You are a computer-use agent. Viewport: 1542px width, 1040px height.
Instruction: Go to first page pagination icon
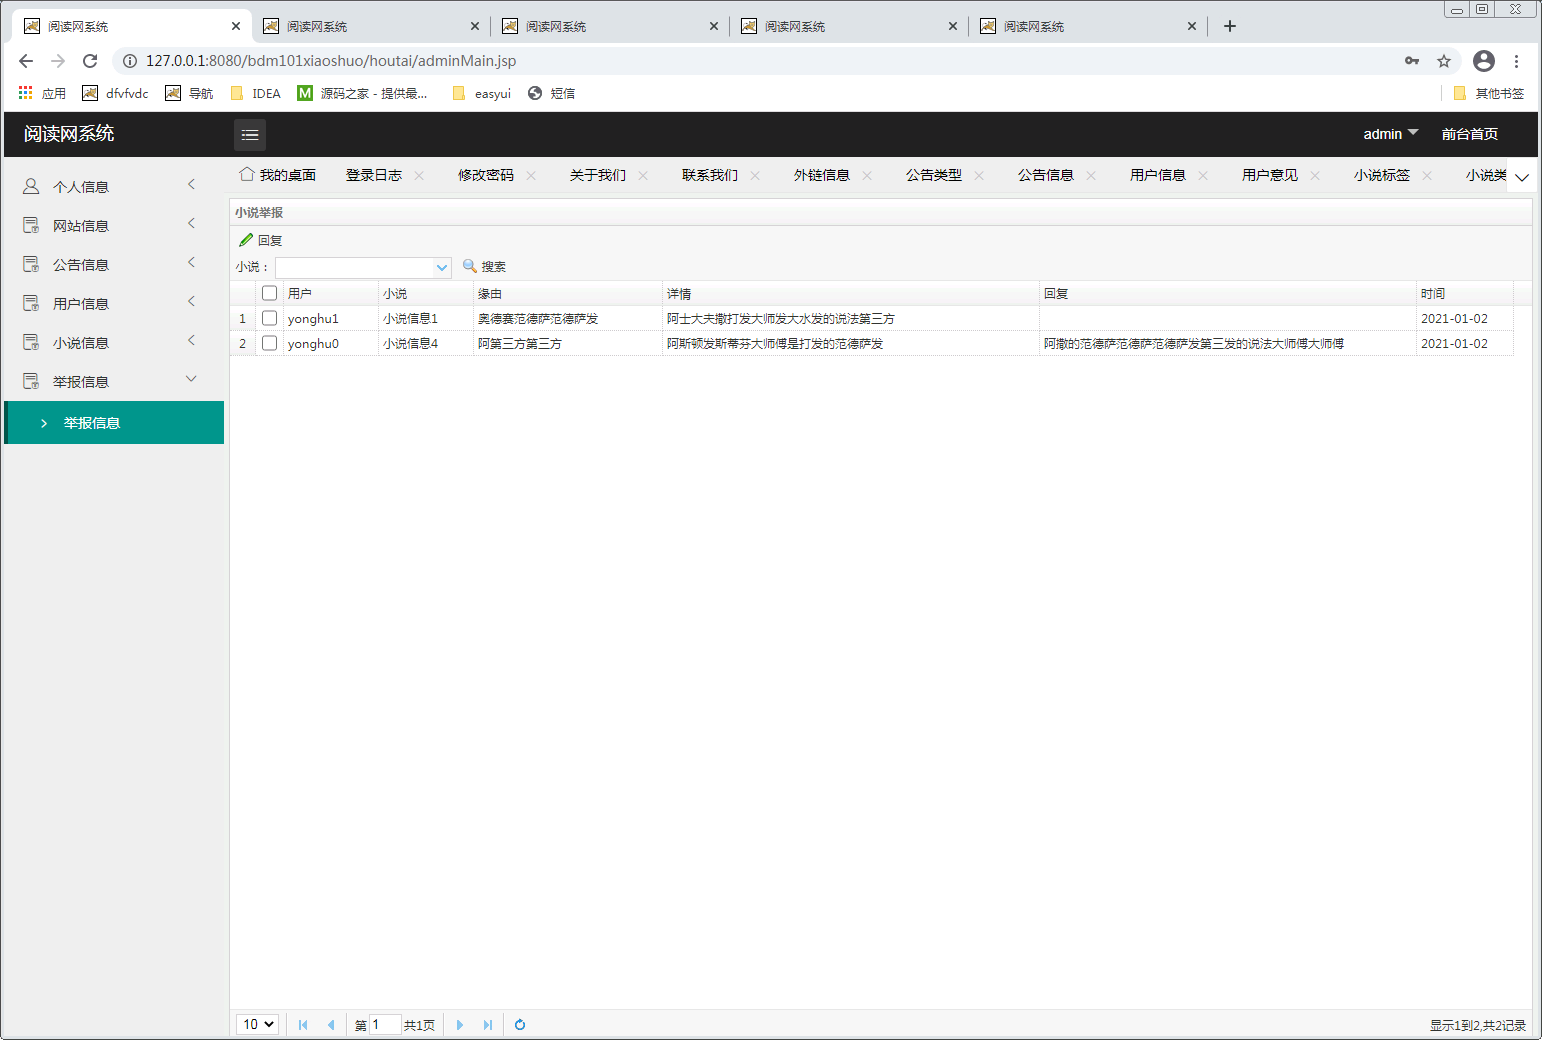[x=303, y=1025]
